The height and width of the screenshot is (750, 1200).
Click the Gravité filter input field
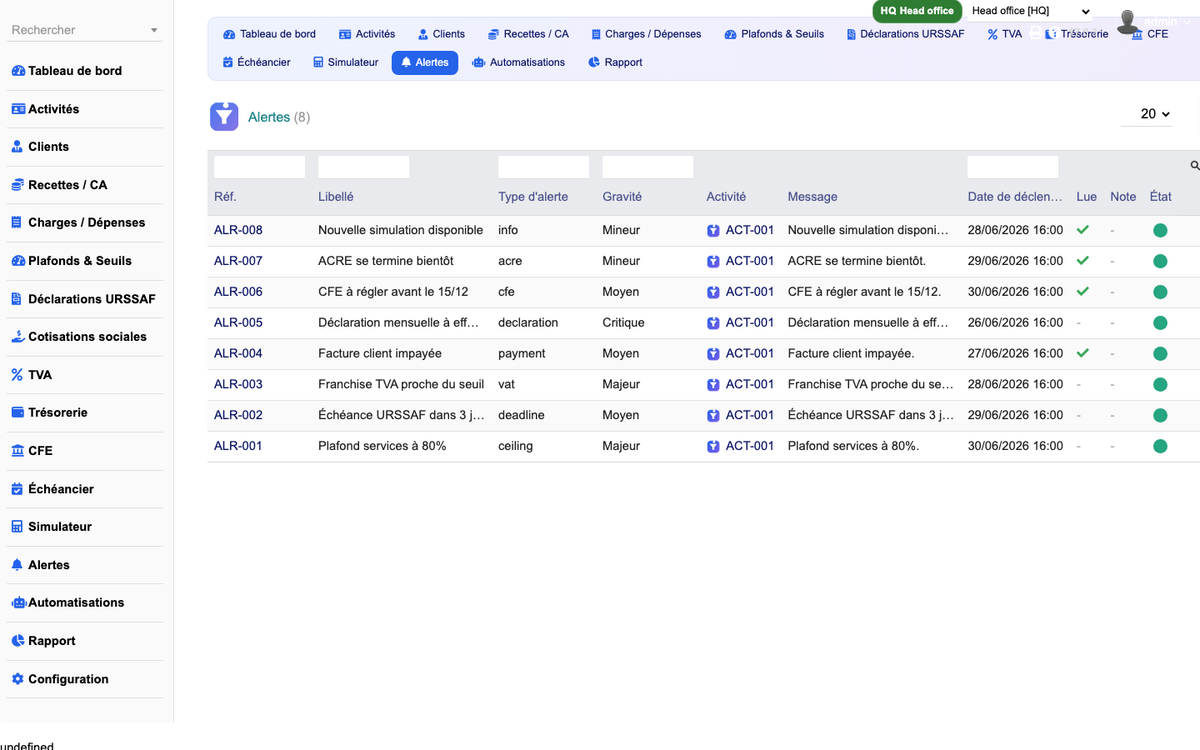pos(647,167)
